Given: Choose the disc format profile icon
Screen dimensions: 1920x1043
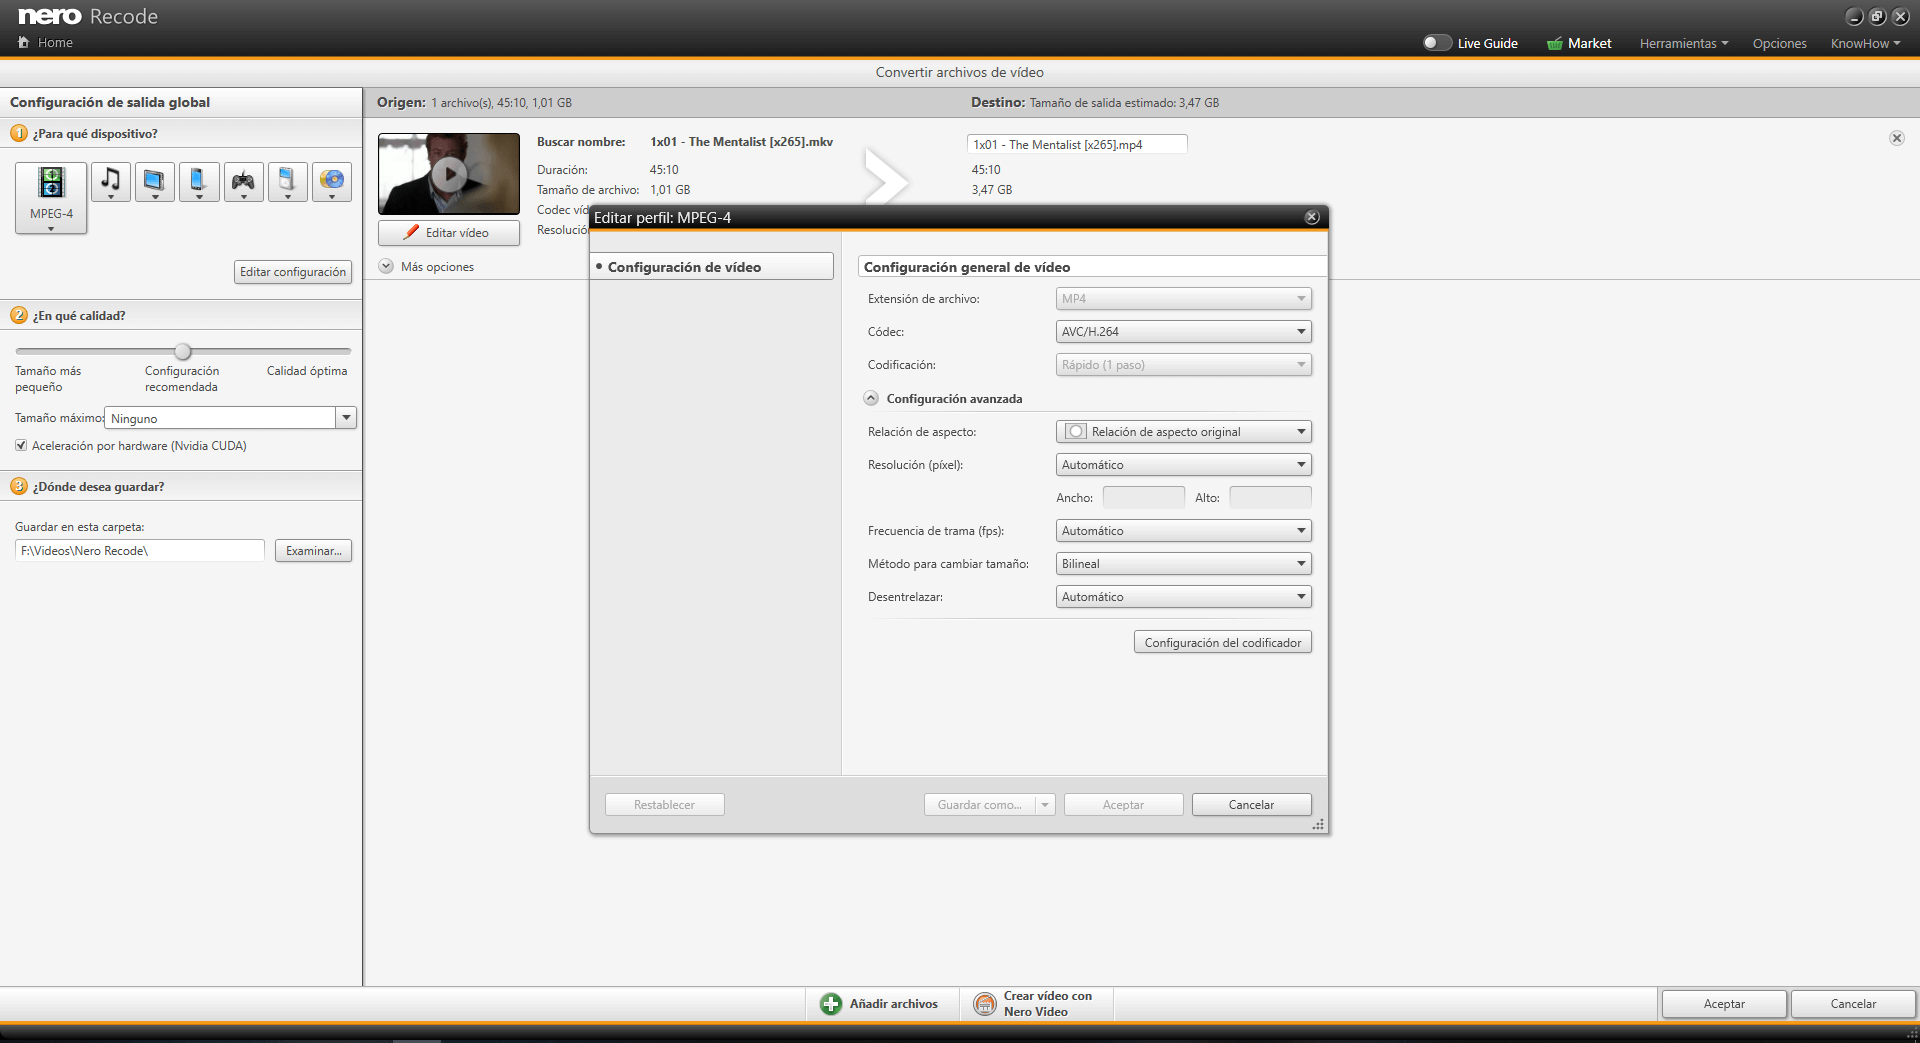Looking at the screenshot, I should click(x=332, y=182).
